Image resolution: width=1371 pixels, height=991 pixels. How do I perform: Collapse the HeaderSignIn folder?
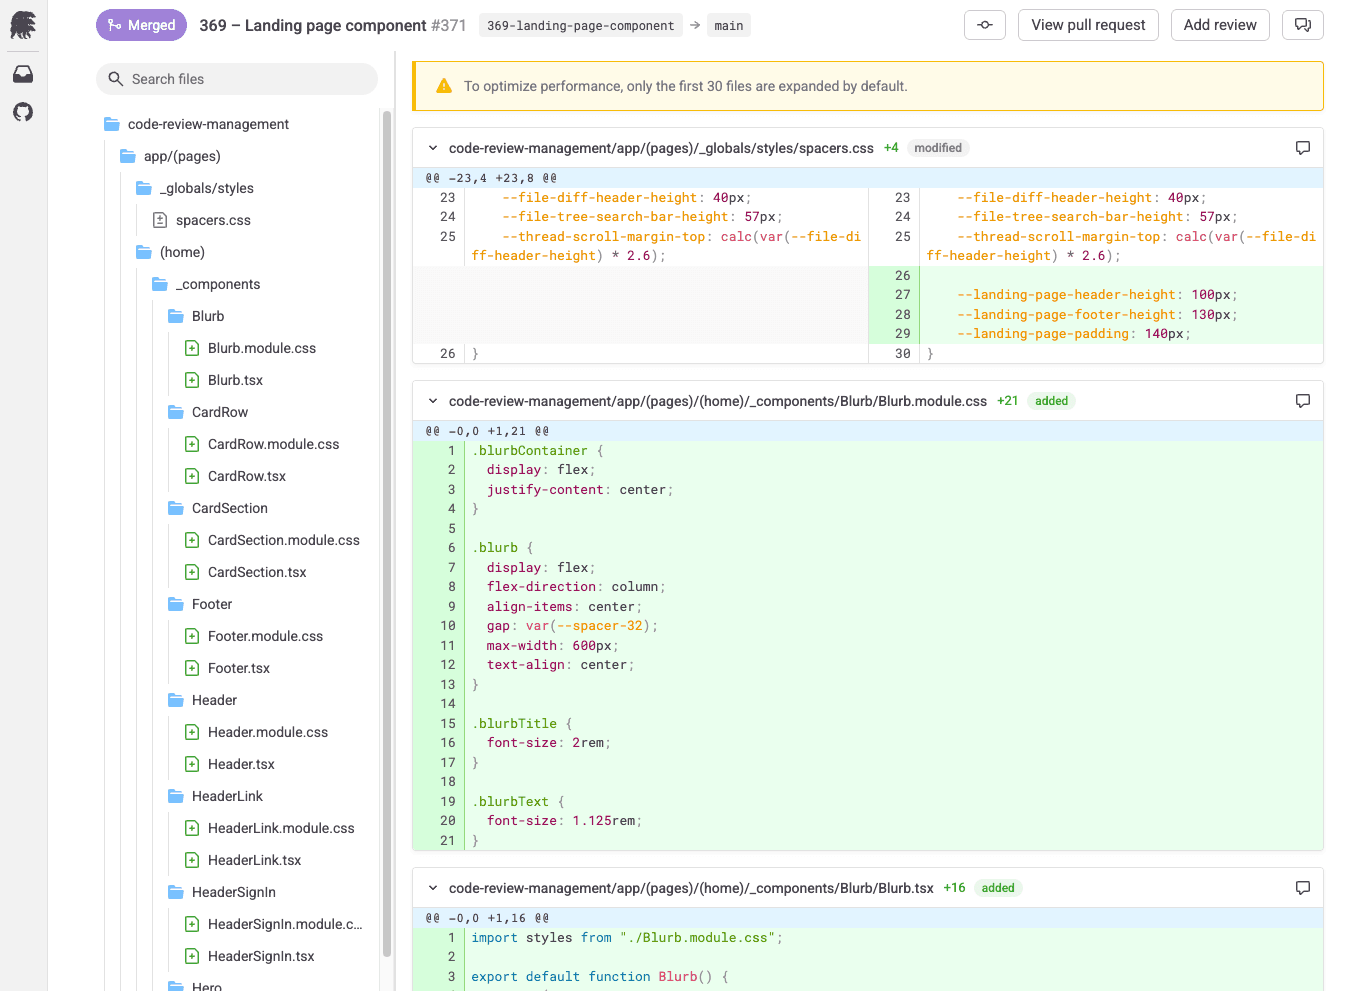tap(222, 892)
